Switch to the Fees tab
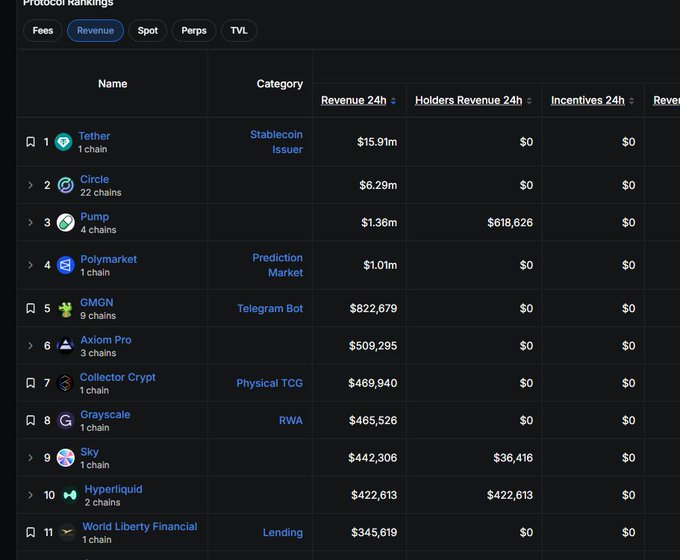 pos(42,31)
